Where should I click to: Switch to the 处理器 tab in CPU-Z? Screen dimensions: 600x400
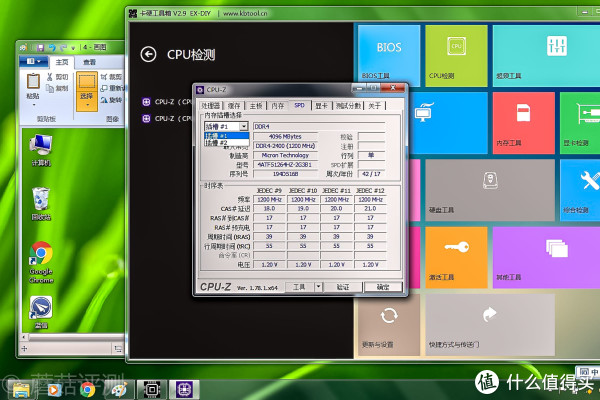(x=210, y=106)
